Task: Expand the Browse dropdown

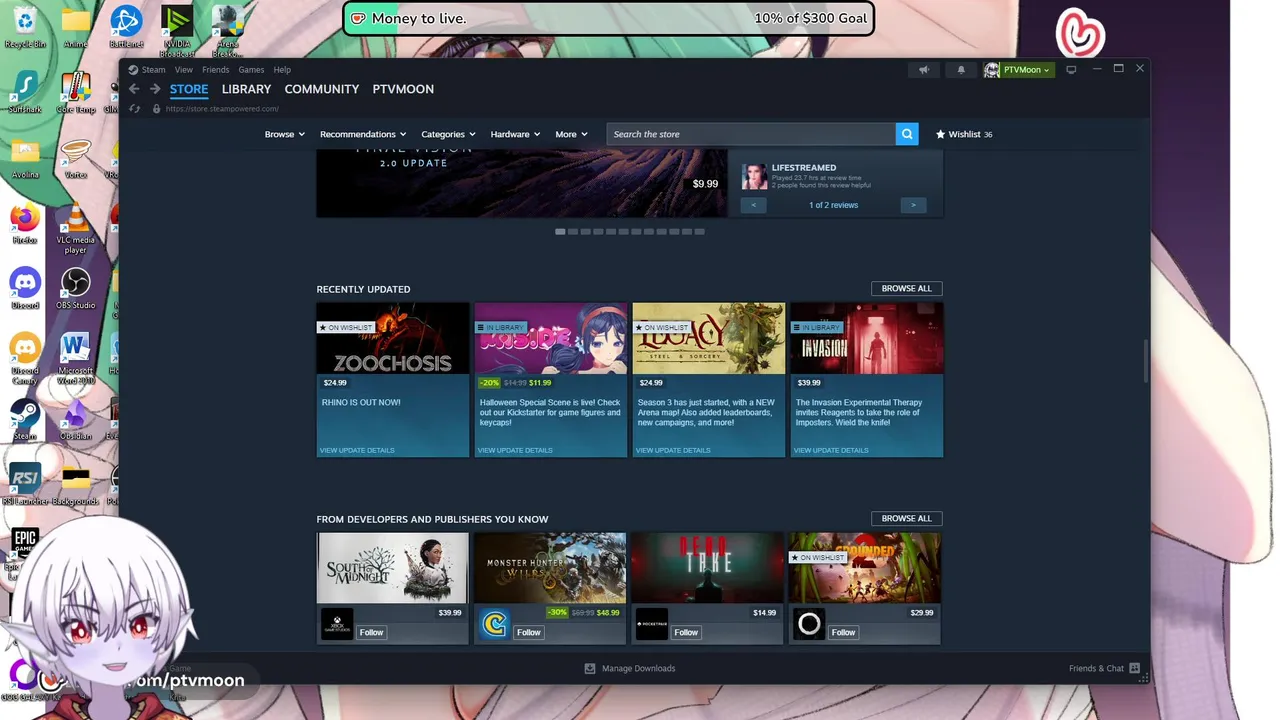Action: click(x=284, y=134)
